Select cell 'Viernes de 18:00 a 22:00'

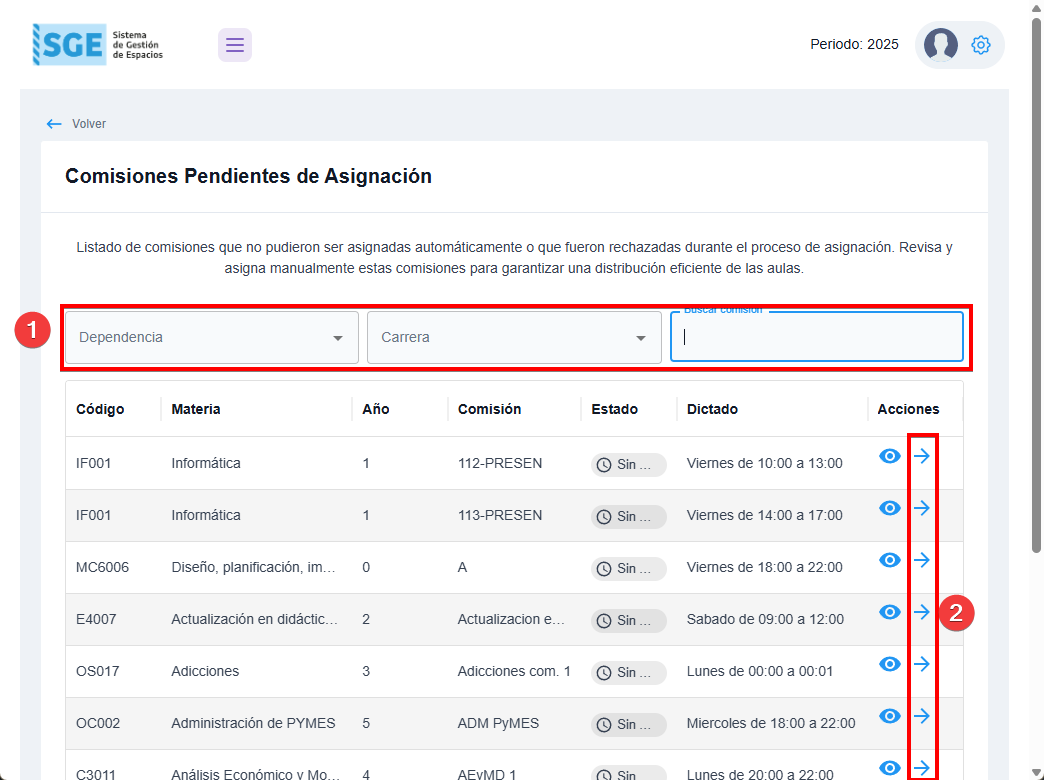coord(764,567)
